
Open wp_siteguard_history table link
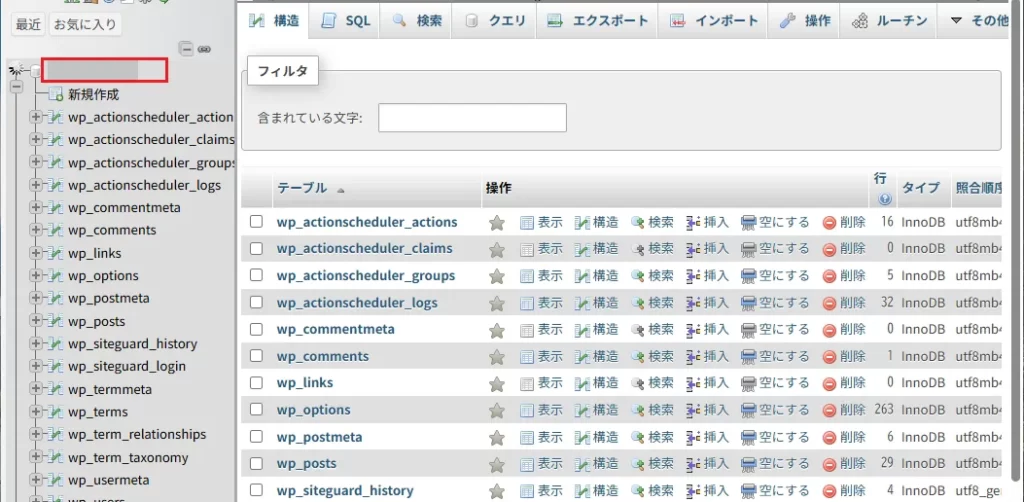pyautogui.click(x=345, y=490)
